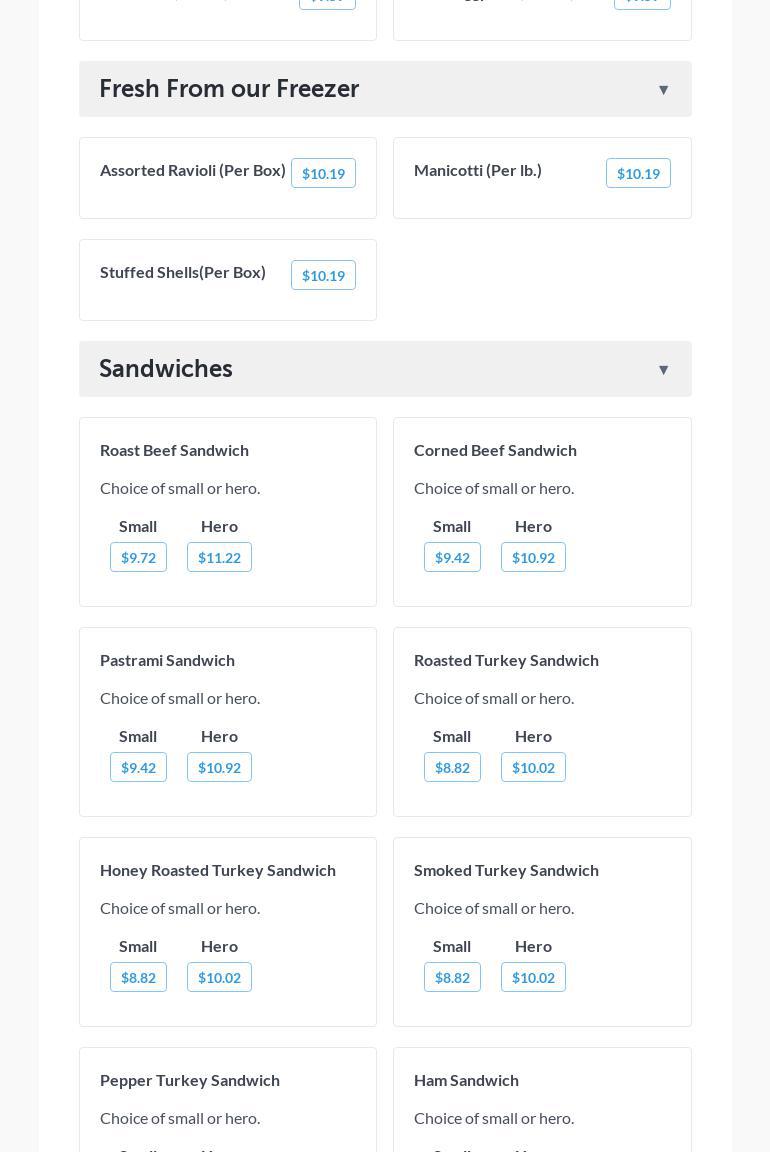The height and width of the screenshot is (1152, 770).
Task: Collapse the Fresh From our Freezer section
Action: (x=663, y=90)
